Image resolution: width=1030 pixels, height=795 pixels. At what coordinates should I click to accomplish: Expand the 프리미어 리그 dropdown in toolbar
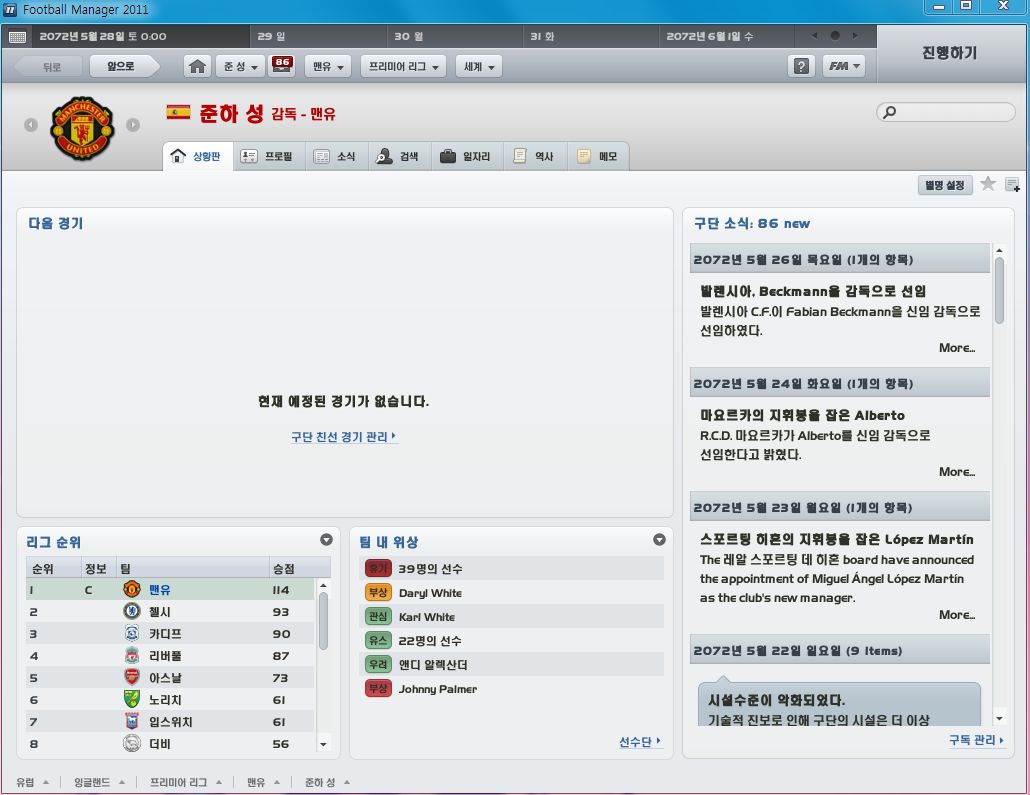404,67
